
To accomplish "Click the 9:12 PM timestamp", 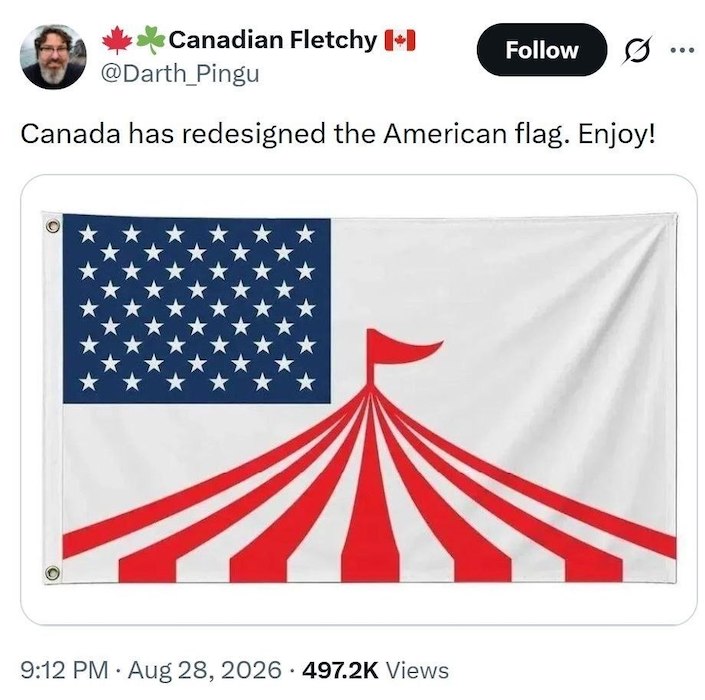I will click(x=64, y=670).
